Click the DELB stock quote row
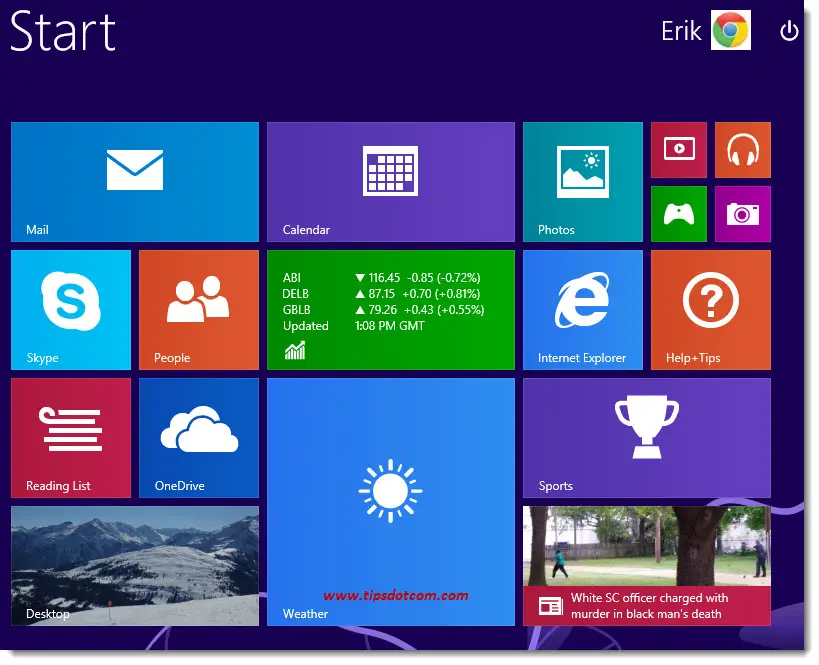This screenshot has height=665, width=819. (x=381, y=294)
